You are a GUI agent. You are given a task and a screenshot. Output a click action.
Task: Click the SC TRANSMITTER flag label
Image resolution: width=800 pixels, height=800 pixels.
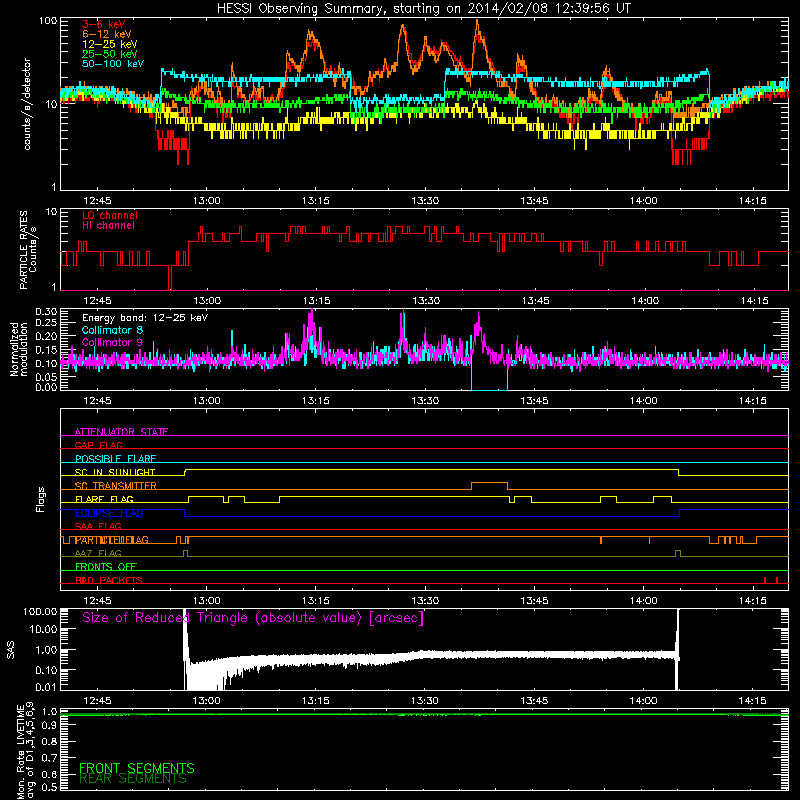[x=116, y=486]
